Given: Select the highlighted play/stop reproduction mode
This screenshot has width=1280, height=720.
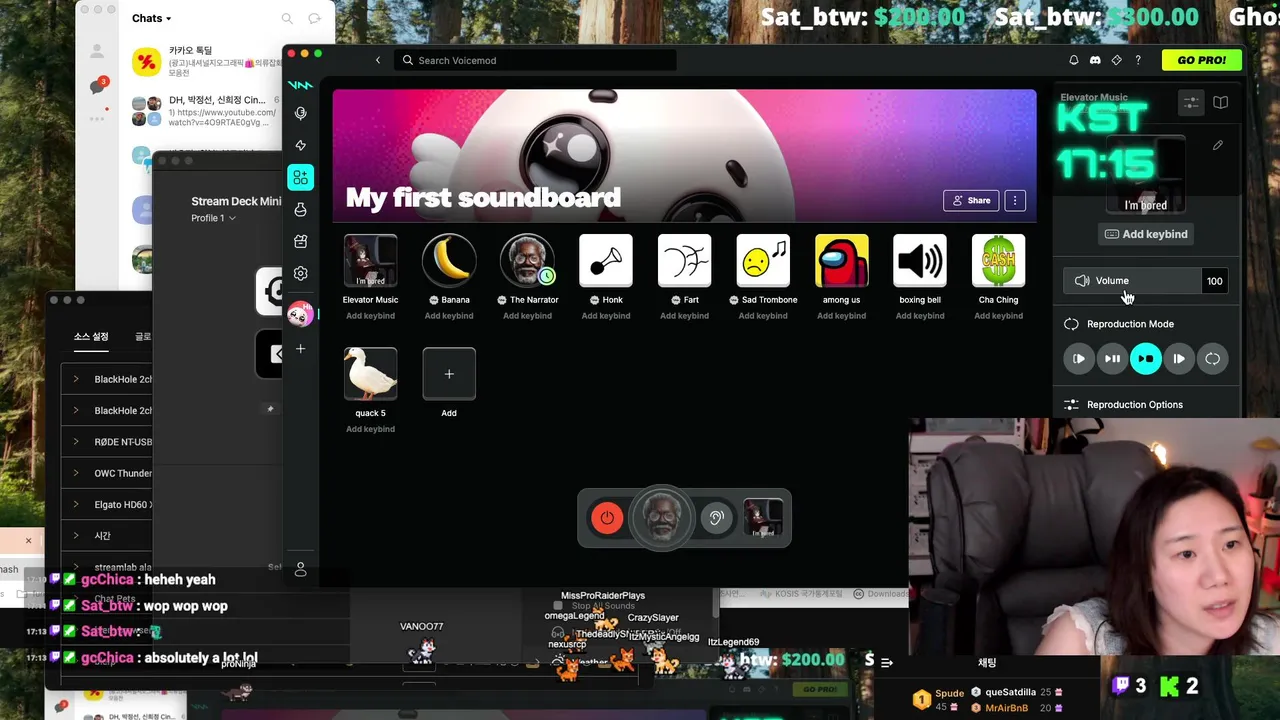Looking at the screenshot, I should click(1146, 359).
